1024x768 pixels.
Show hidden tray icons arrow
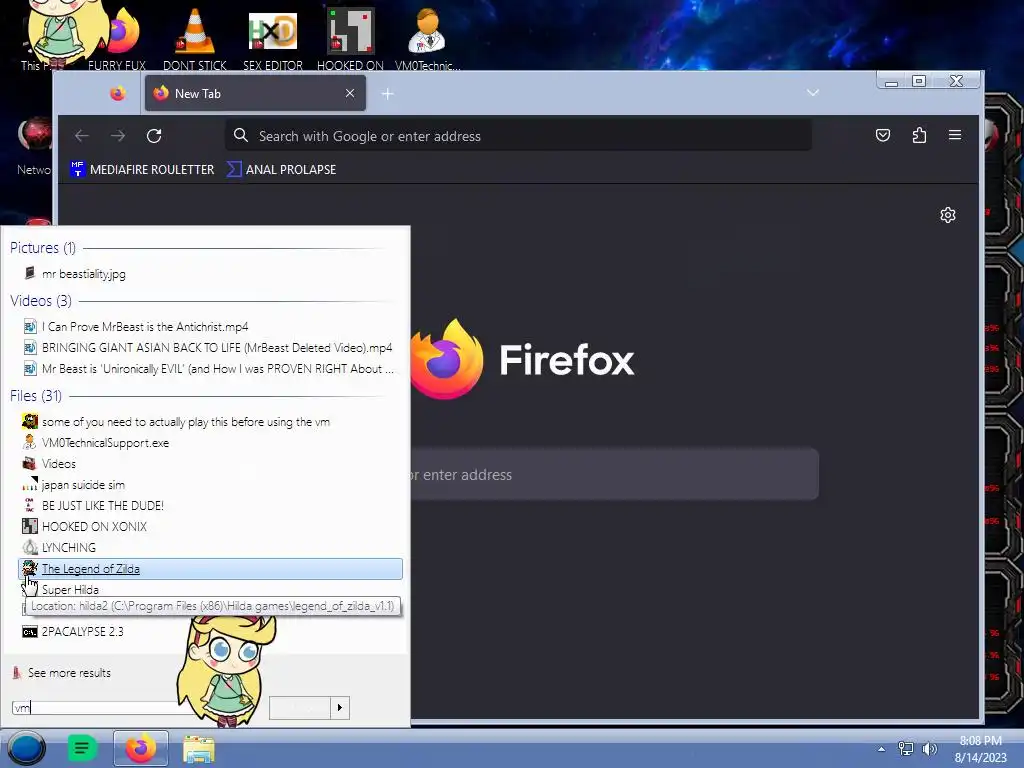click(881, 749)
